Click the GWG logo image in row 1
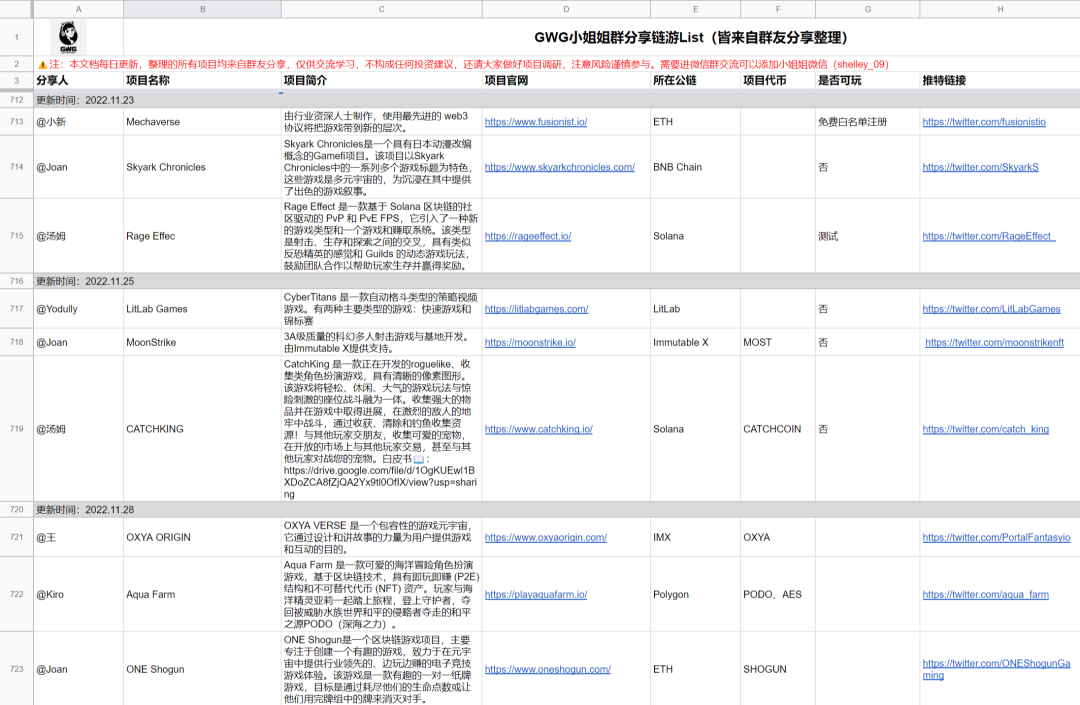 pyautogui.click(x=68, y=37)
